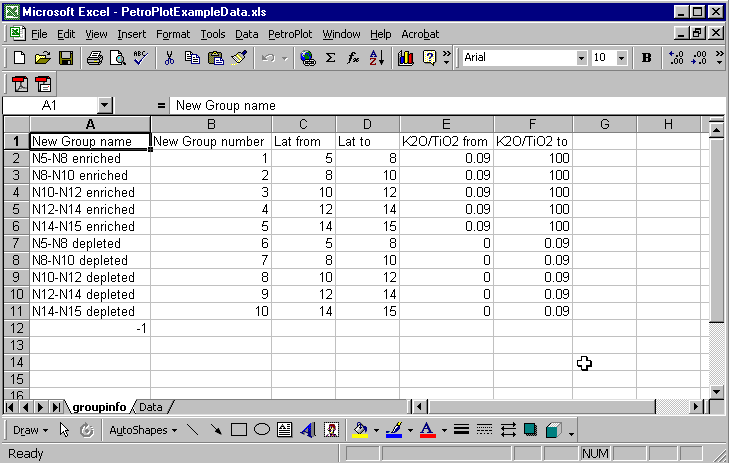The height and width of the screenshot is (463, 729).
Task: Select the drawing objects arrow pointer
Action: (64, 430)
